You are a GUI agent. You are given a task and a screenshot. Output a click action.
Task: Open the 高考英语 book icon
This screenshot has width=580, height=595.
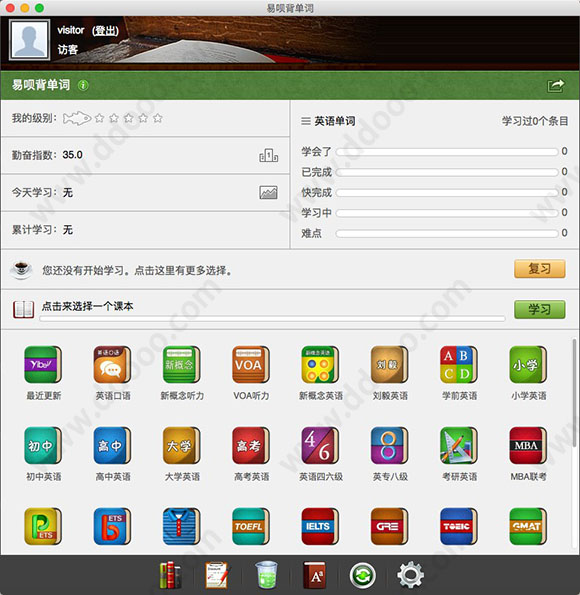pyautogui.click(x=251, y=445)
